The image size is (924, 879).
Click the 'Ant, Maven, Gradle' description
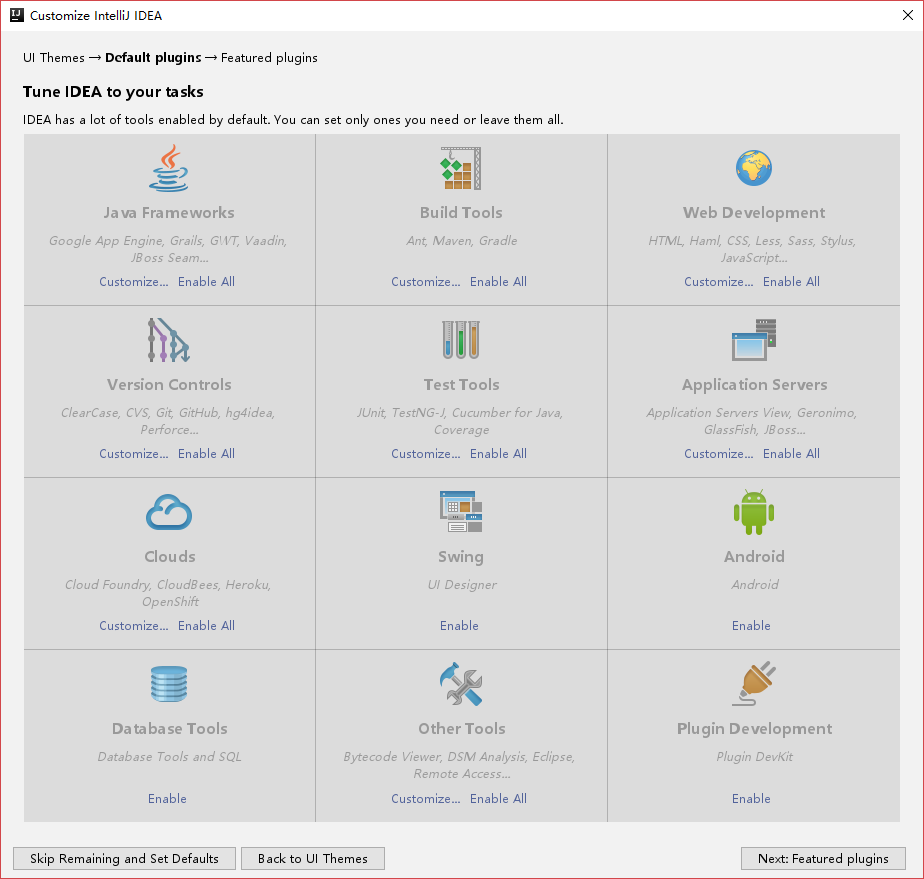tap(461, 240)
